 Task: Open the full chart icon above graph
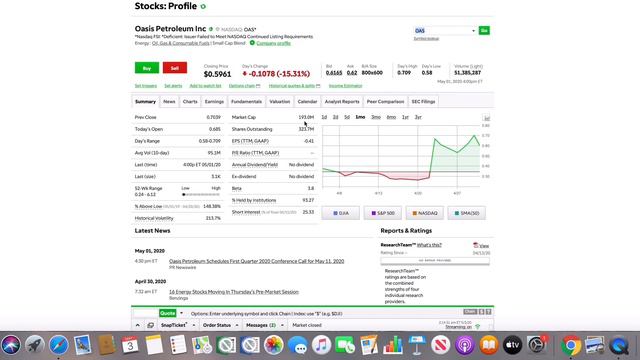[x=487, y=118]
